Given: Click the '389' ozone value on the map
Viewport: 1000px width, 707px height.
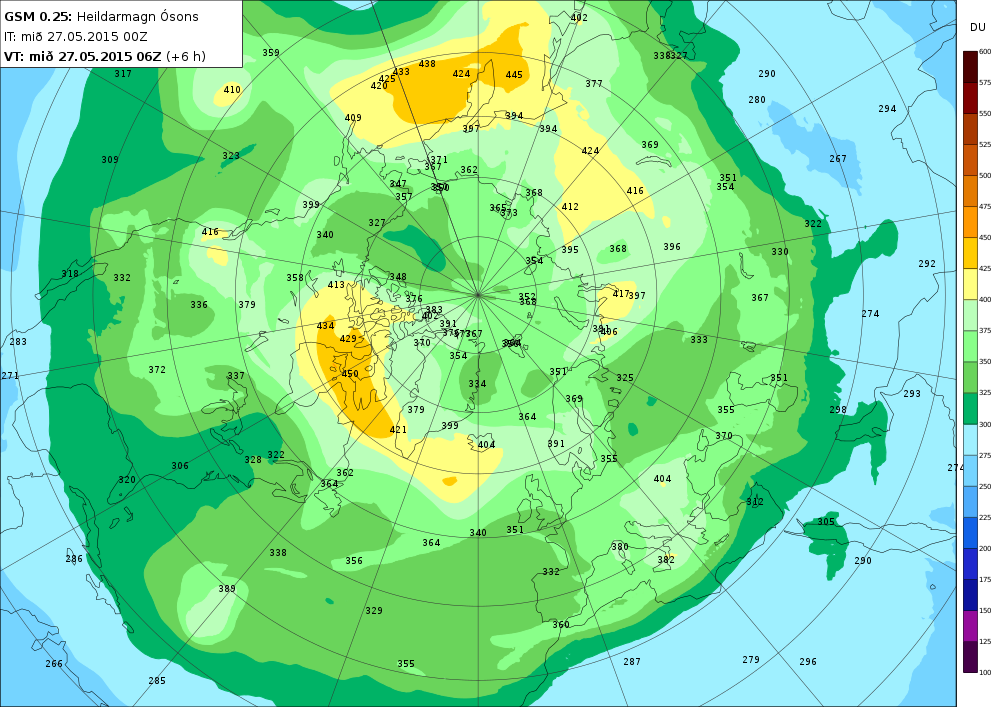Looking at the screenshot, I should coord(227,589).
